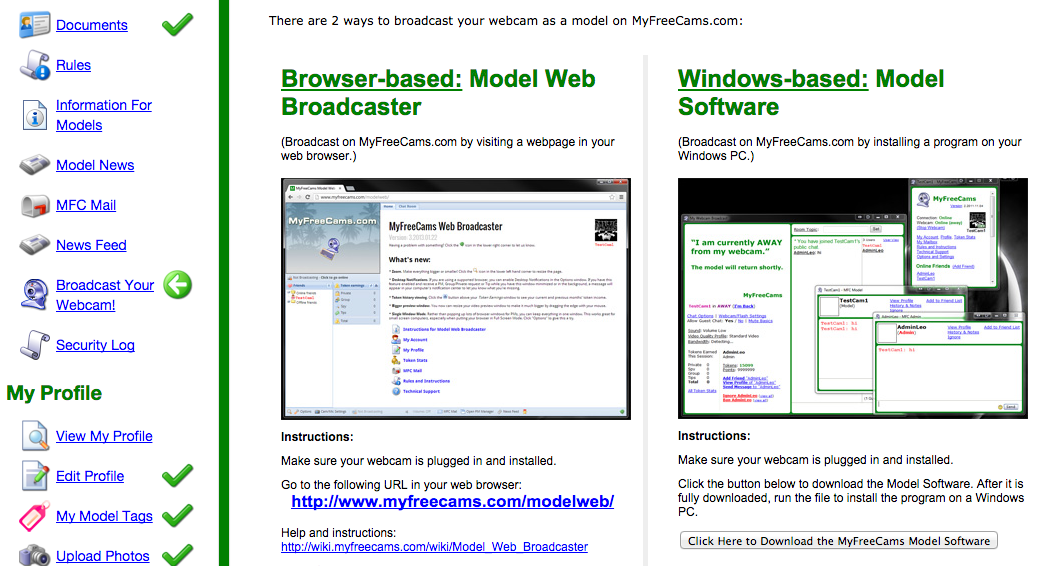Open the Rules link
Screen dimensions: 1051x566
tap(73, 65)
